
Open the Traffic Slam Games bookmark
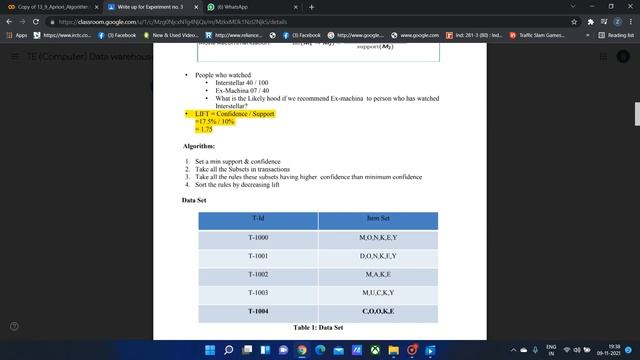[537, 36]
